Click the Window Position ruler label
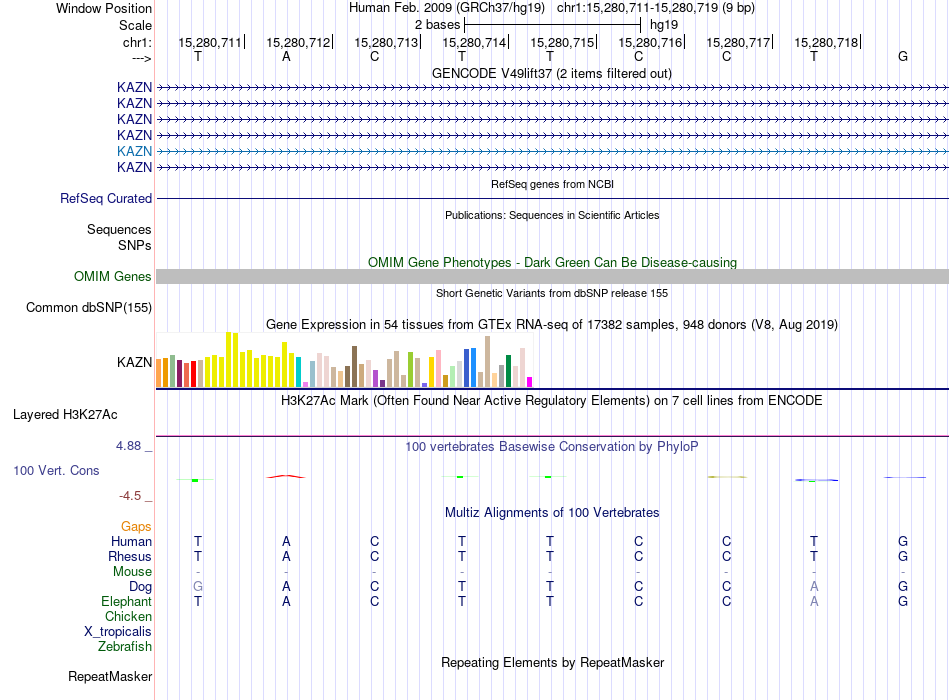Screen dimensions: 950x700 tap(104, 8)
